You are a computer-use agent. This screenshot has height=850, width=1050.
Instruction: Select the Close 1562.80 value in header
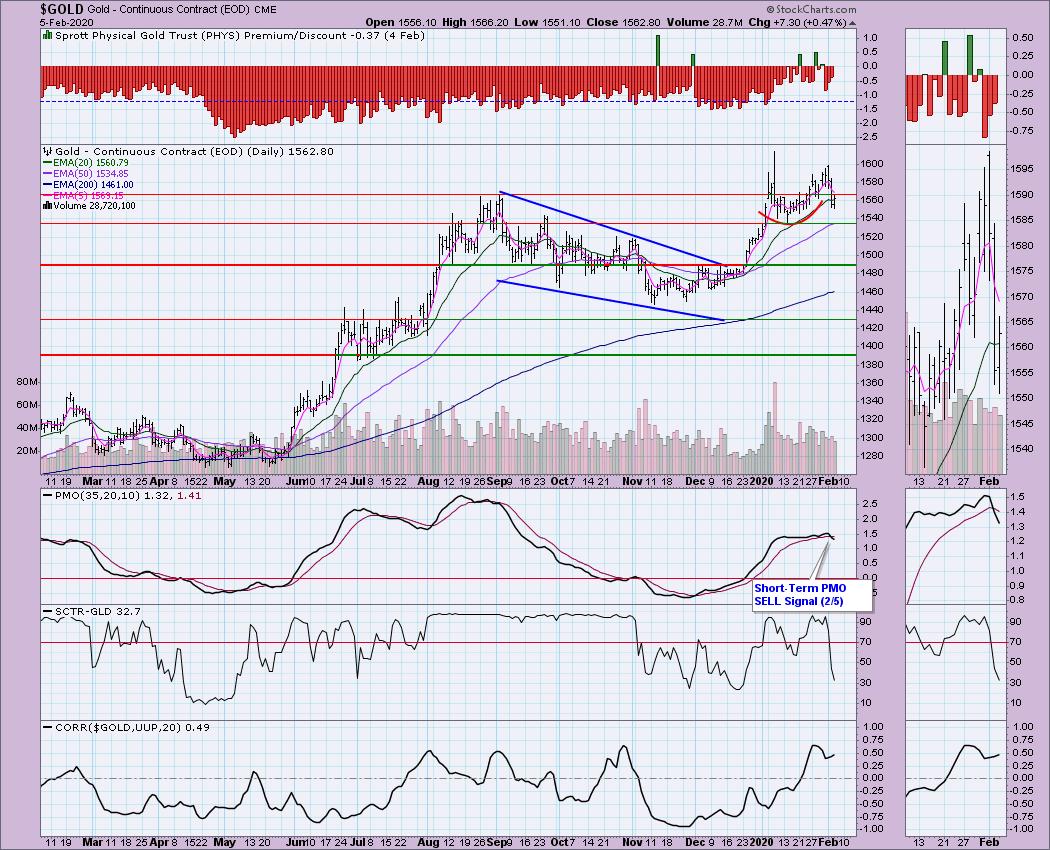click(x=623, y=22)
